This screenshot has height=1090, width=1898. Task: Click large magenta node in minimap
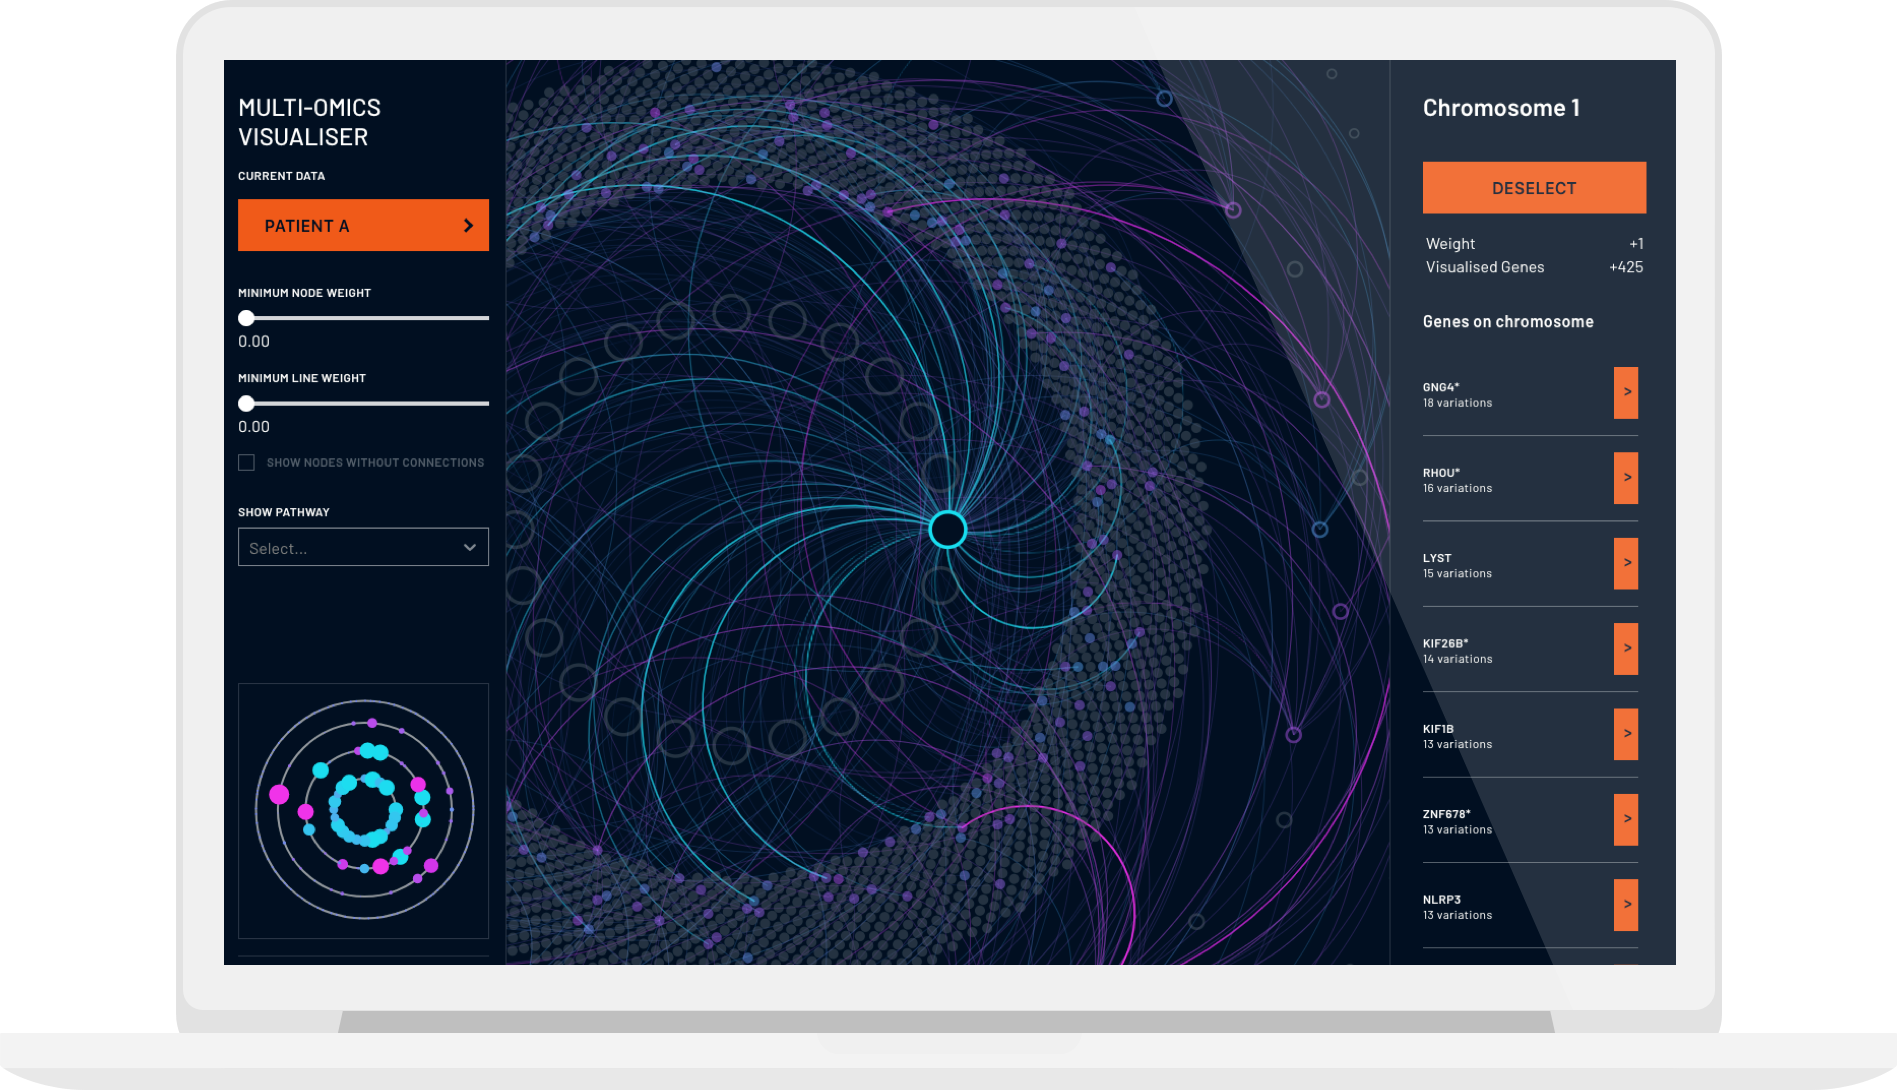coord(280,794)
